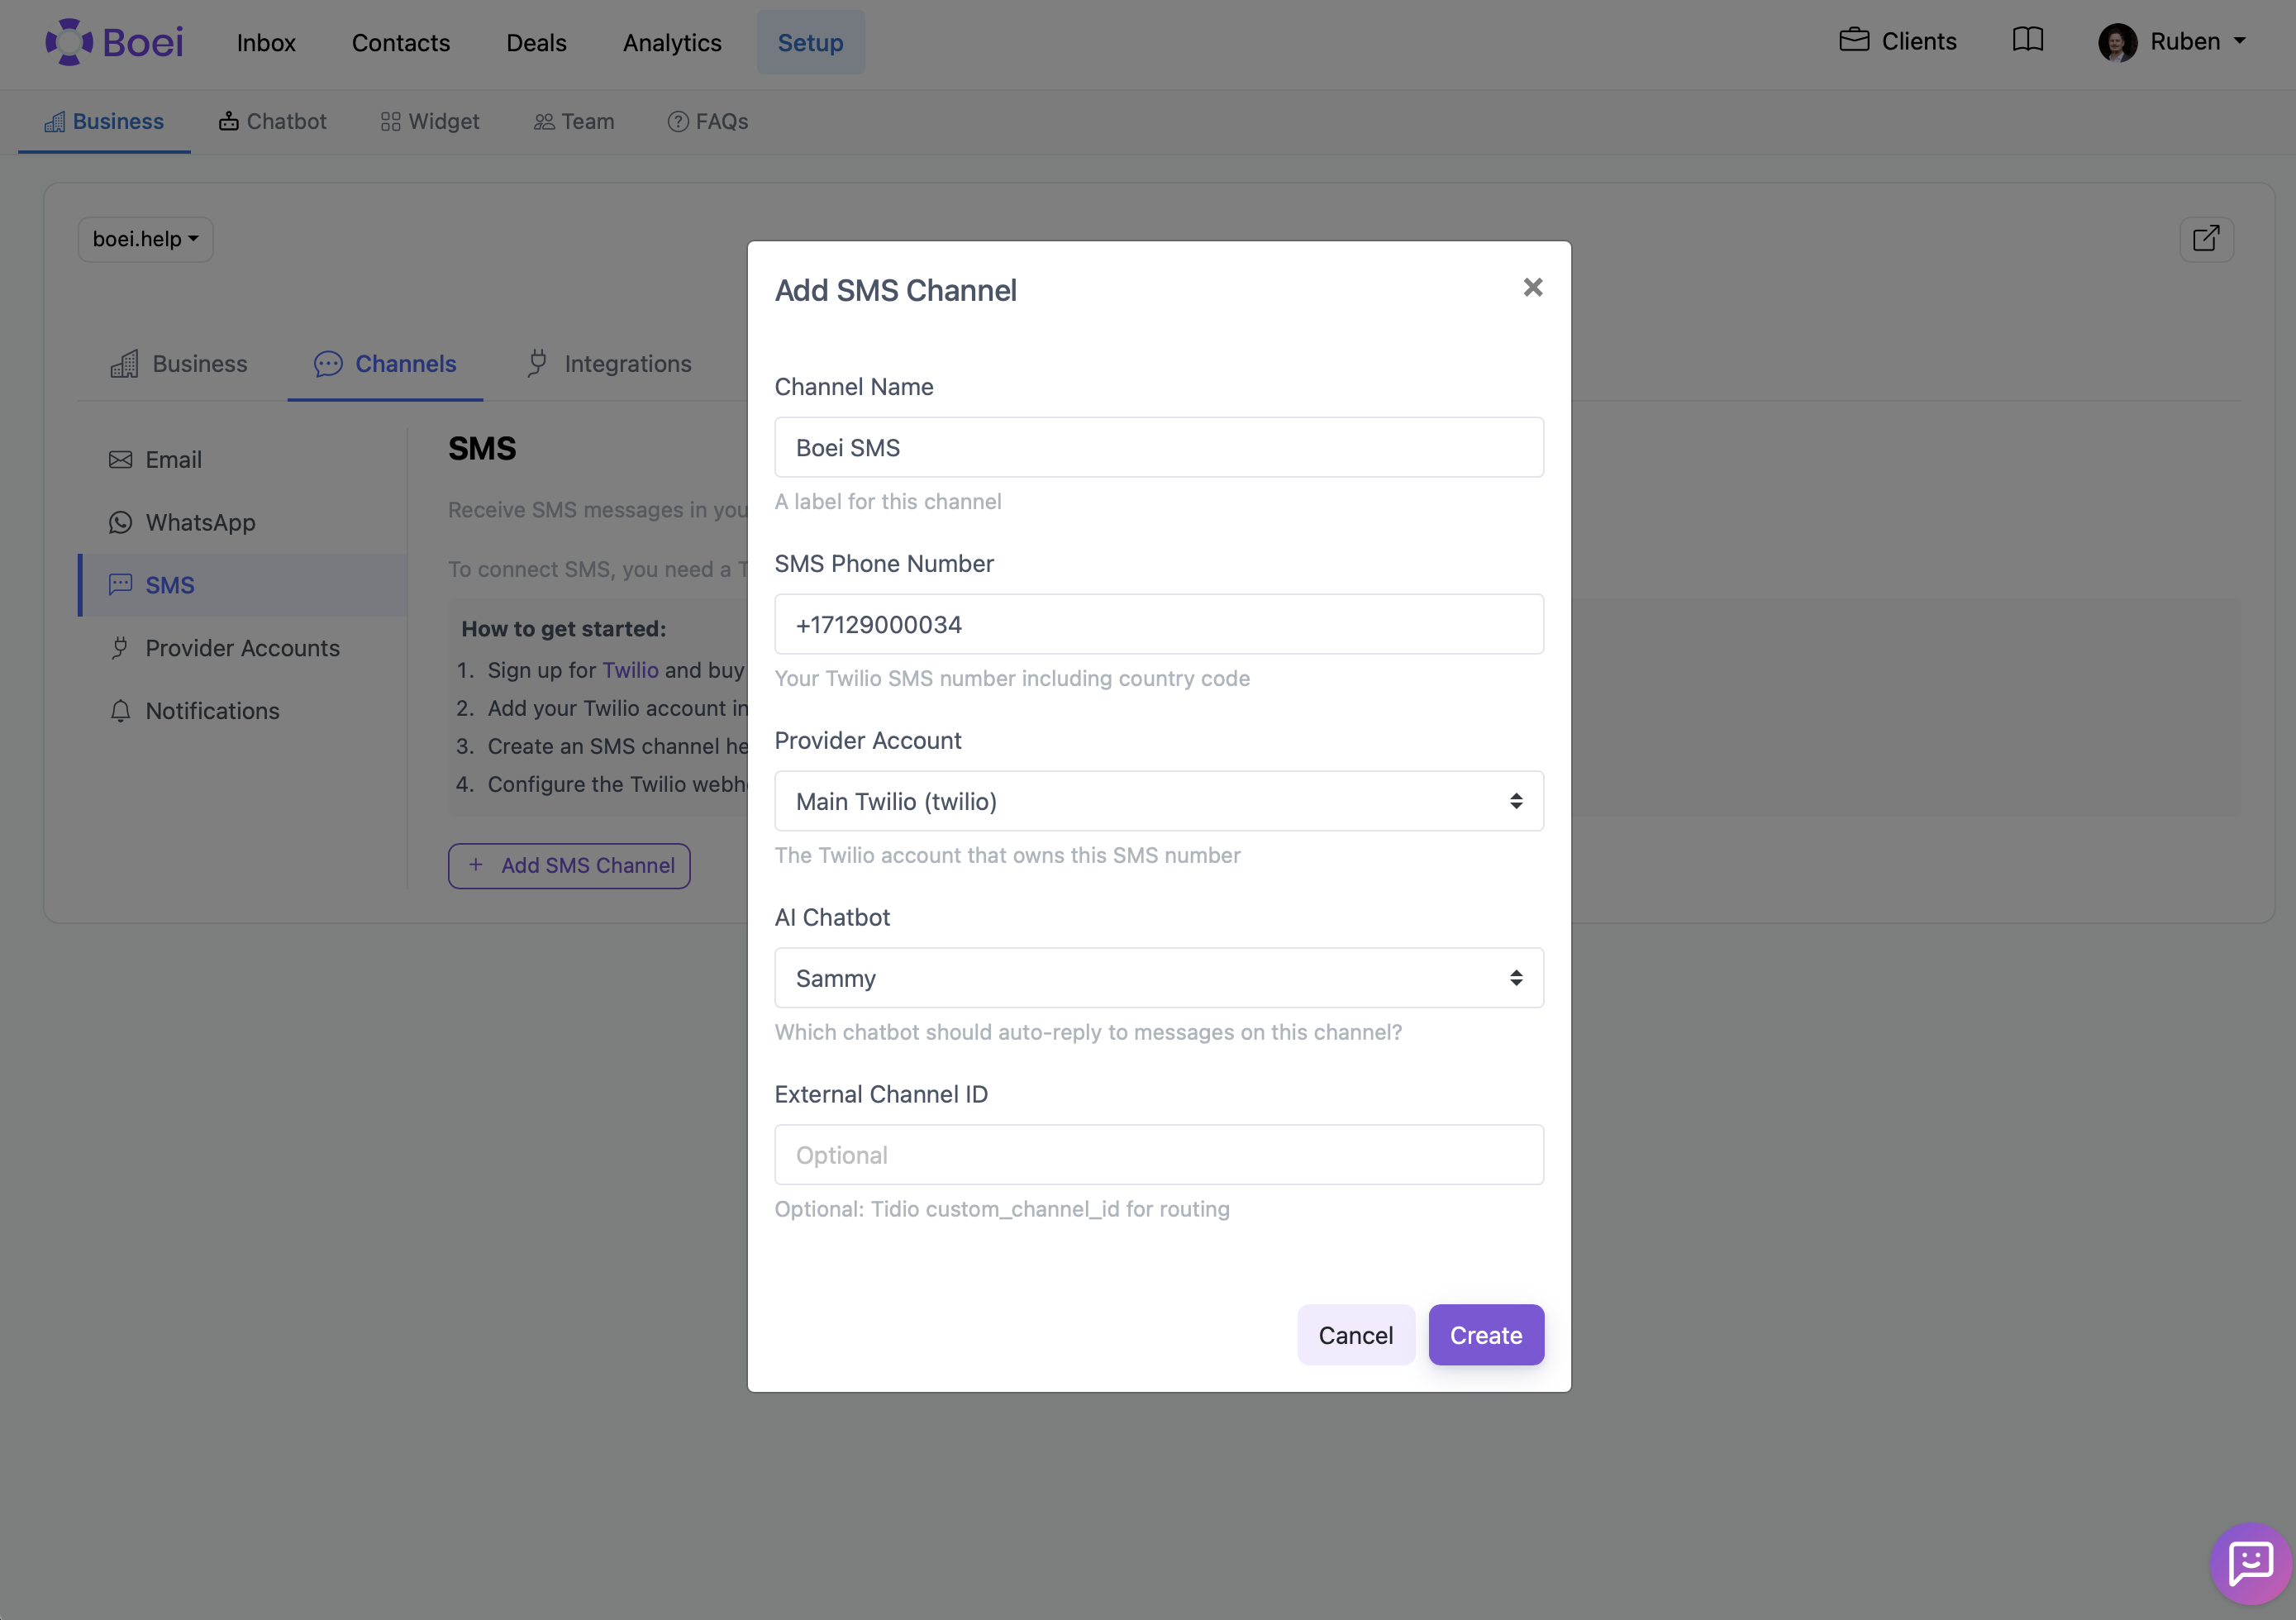Click the plus icon on Add SMS Channel
Screen dimensions: 2296x1620
tap(476, 865)
